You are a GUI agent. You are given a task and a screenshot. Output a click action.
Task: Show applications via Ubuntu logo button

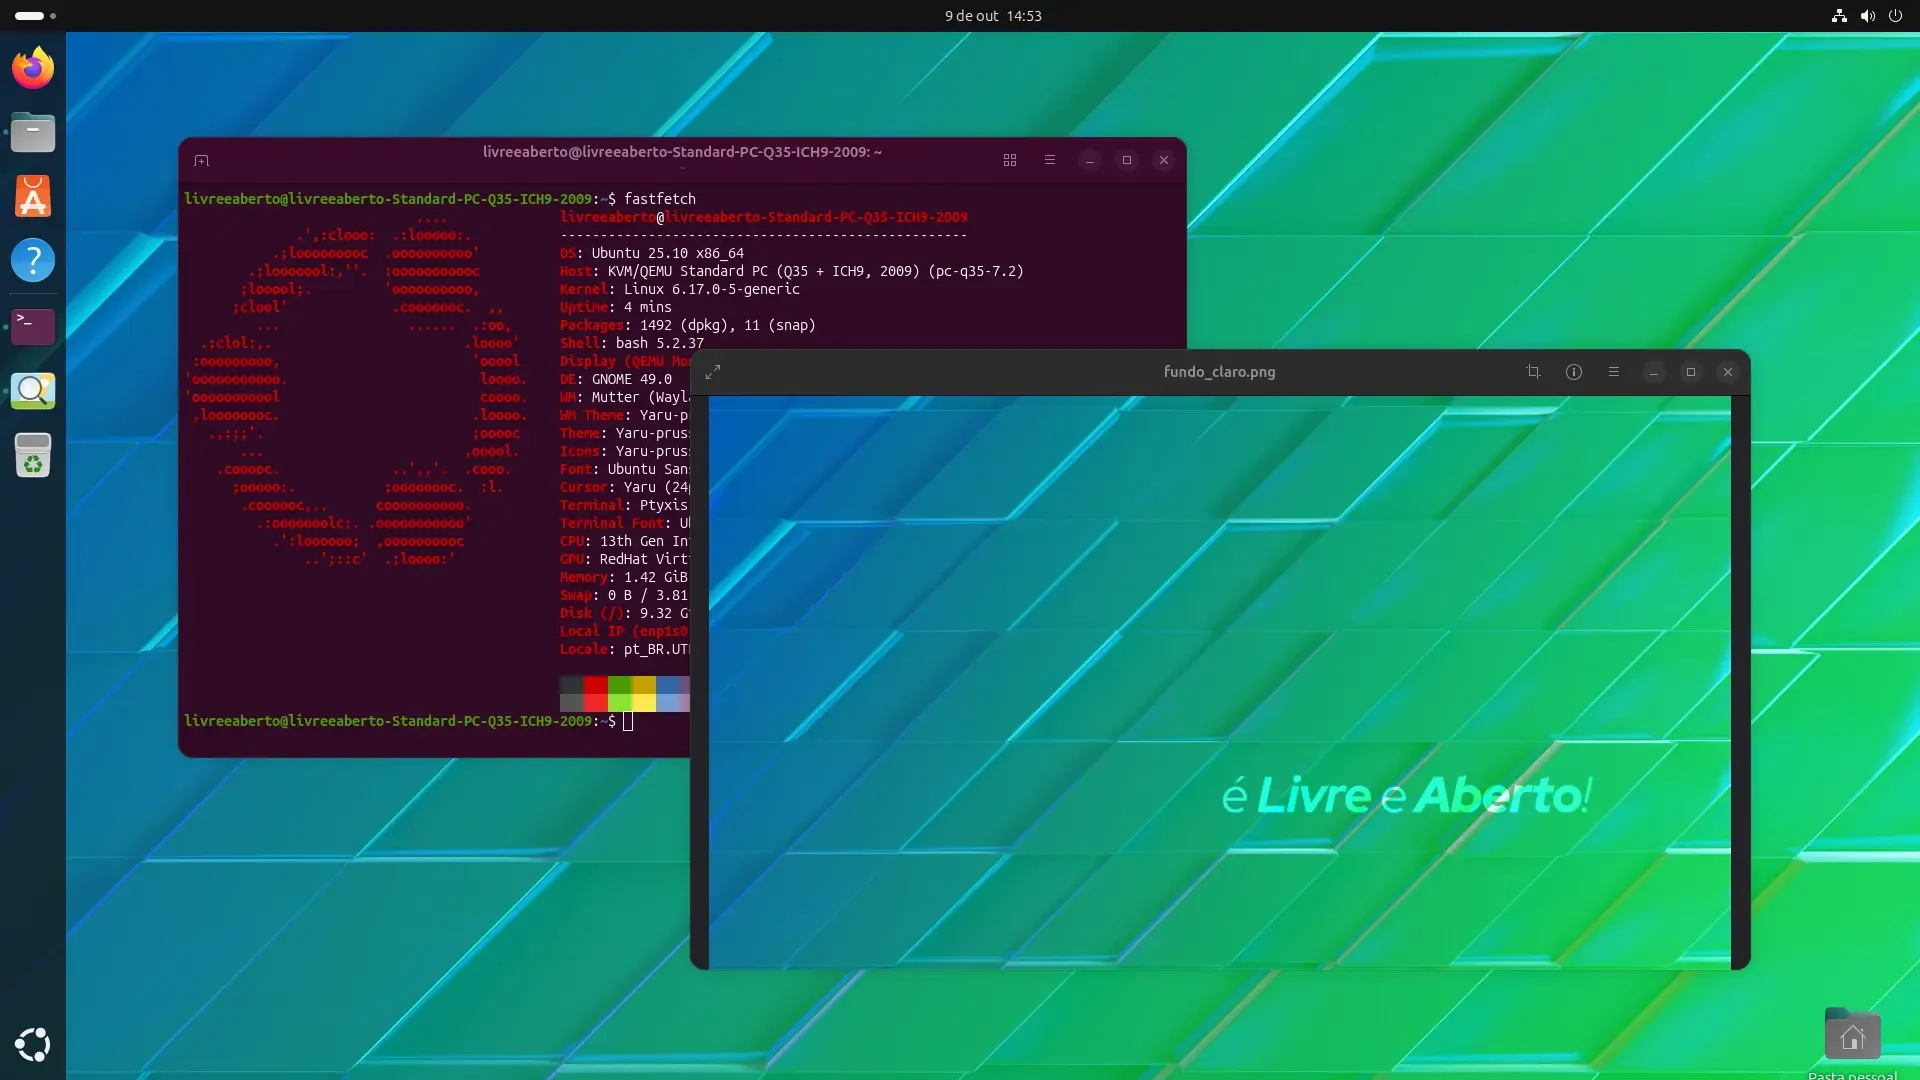(33, 1045)
